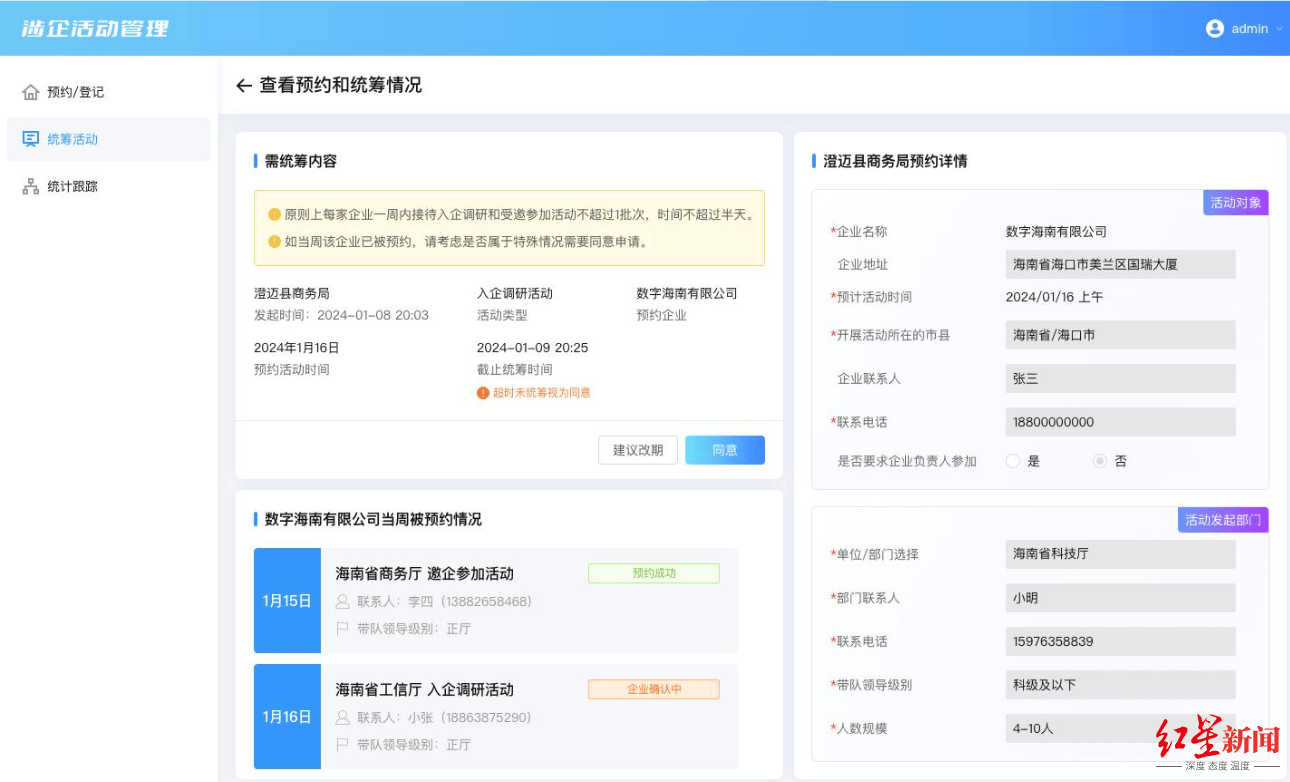Open 统计跟踪 in the sidebar
Viewport: 1290px width, 782px height.
[73, 187]
